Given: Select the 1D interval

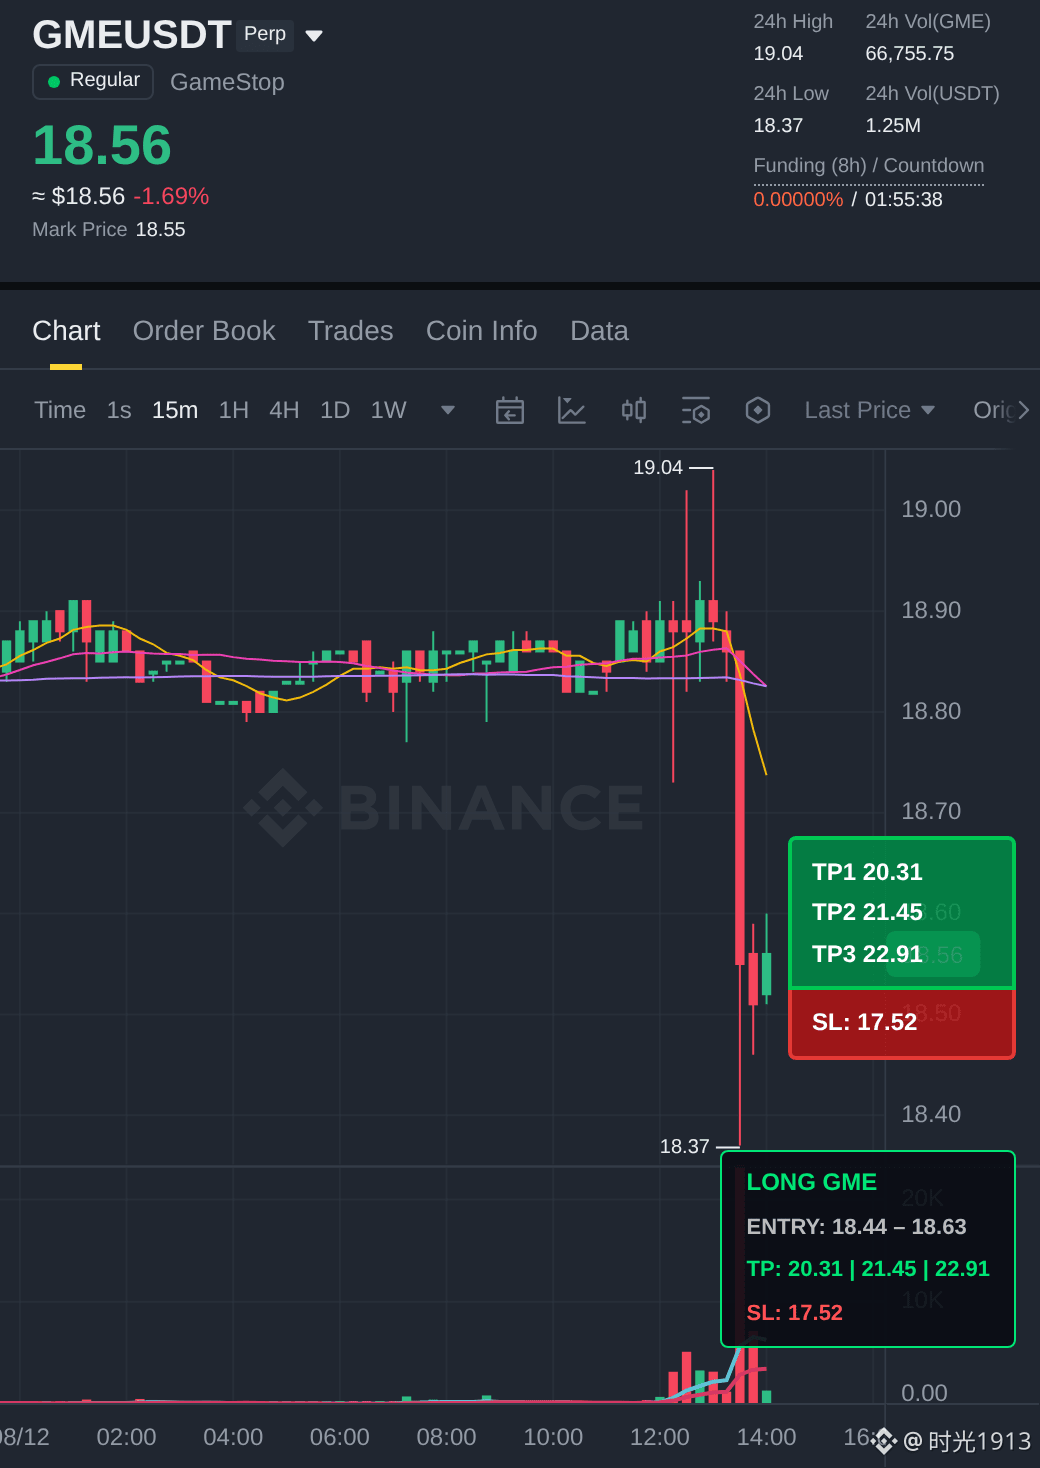Looking at the screenshot, I should click(x=335, y=410).
